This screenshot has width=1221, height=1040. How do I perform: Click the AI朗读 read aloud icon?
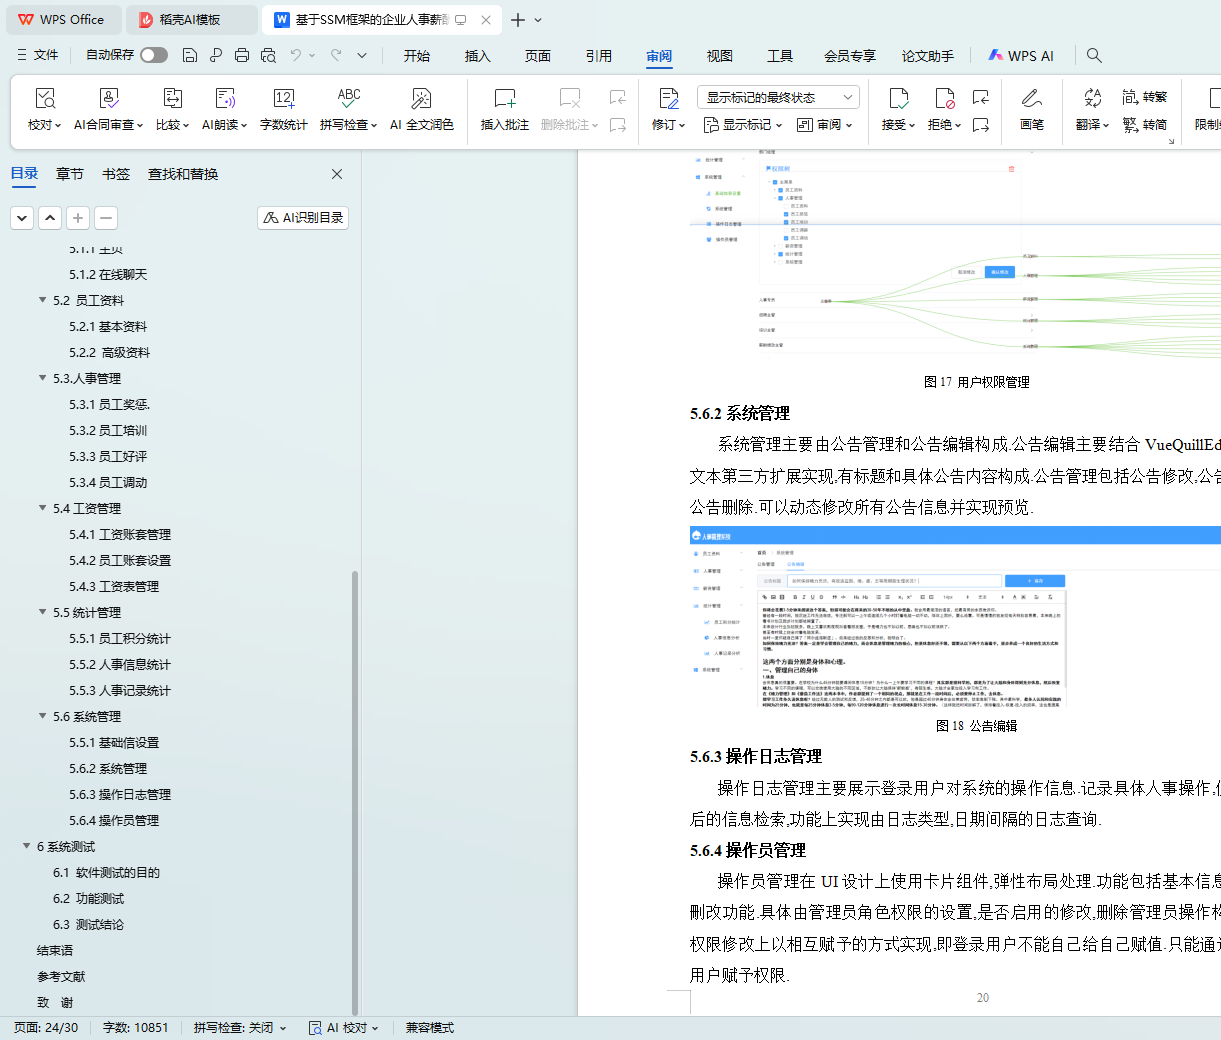225,98
